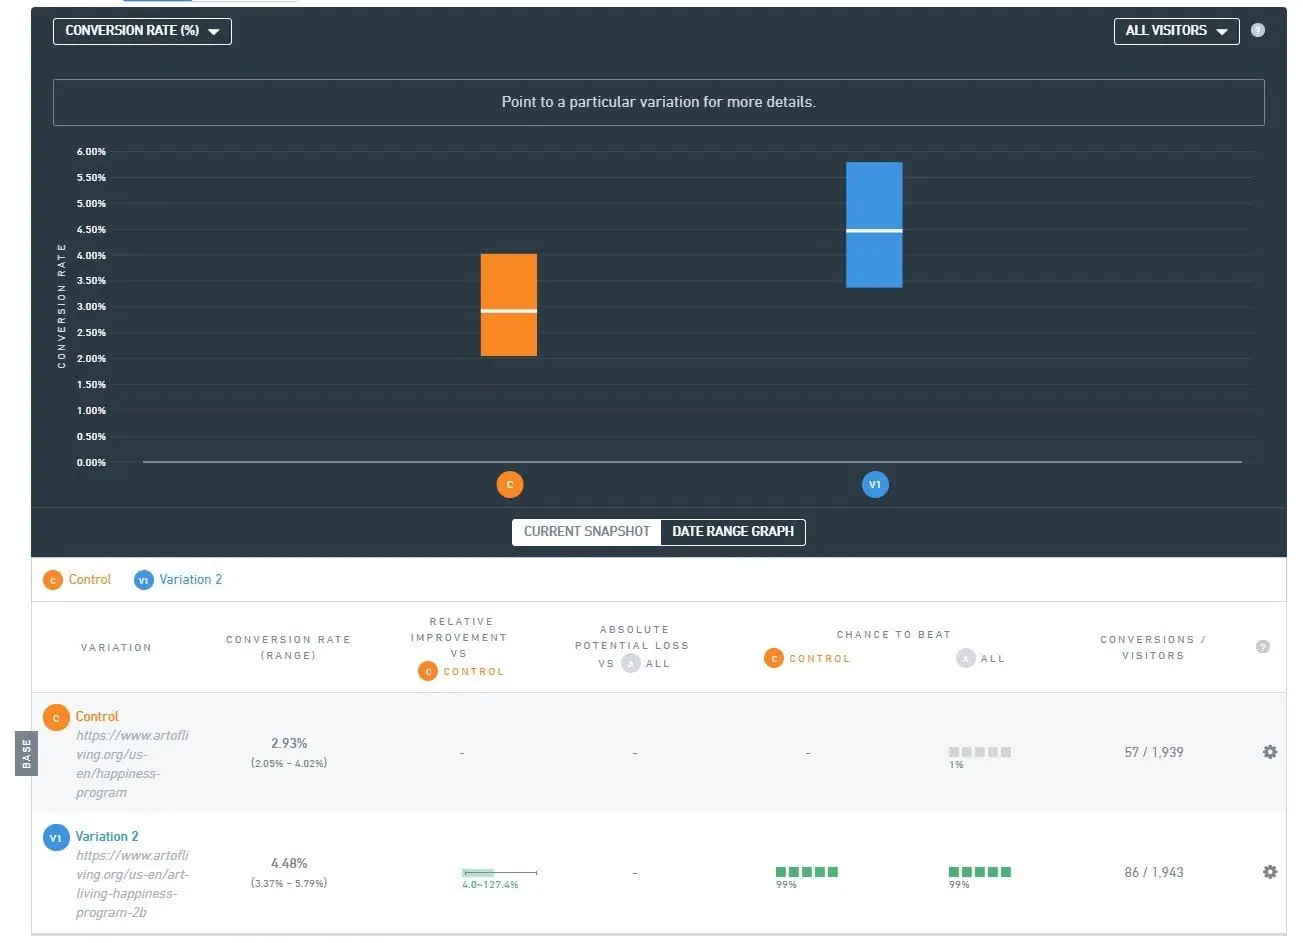Click the help icon beside All Visitors
The height and width of the screenshot is (943, 1303).
coord(1258,30)
